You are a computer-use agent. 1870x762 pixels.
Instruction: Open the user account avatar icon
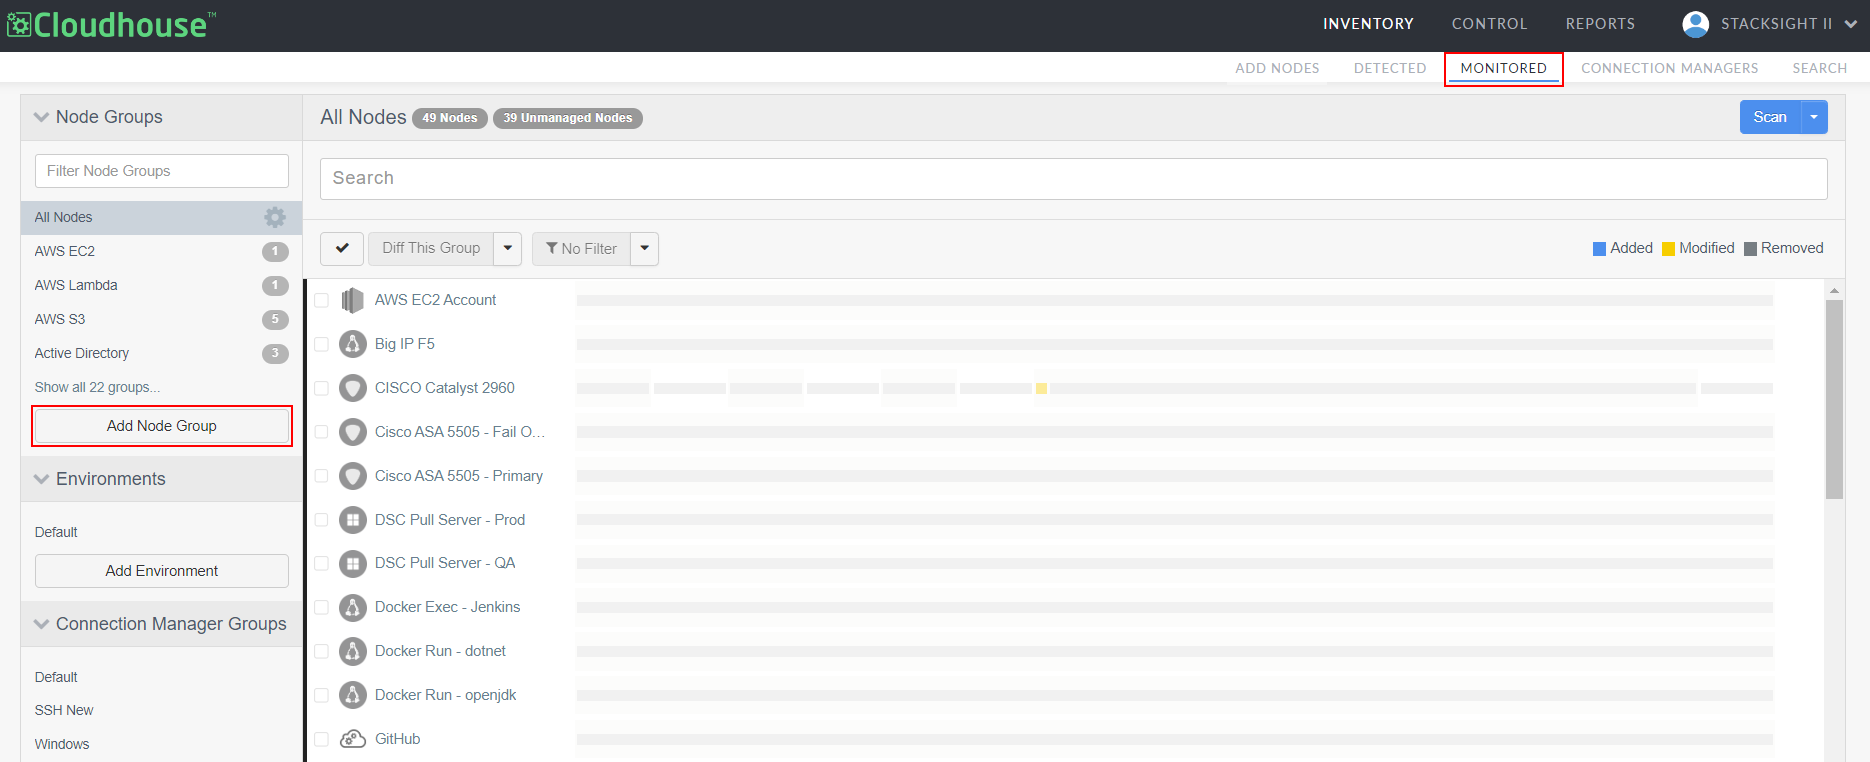[x=1695, y=24]
